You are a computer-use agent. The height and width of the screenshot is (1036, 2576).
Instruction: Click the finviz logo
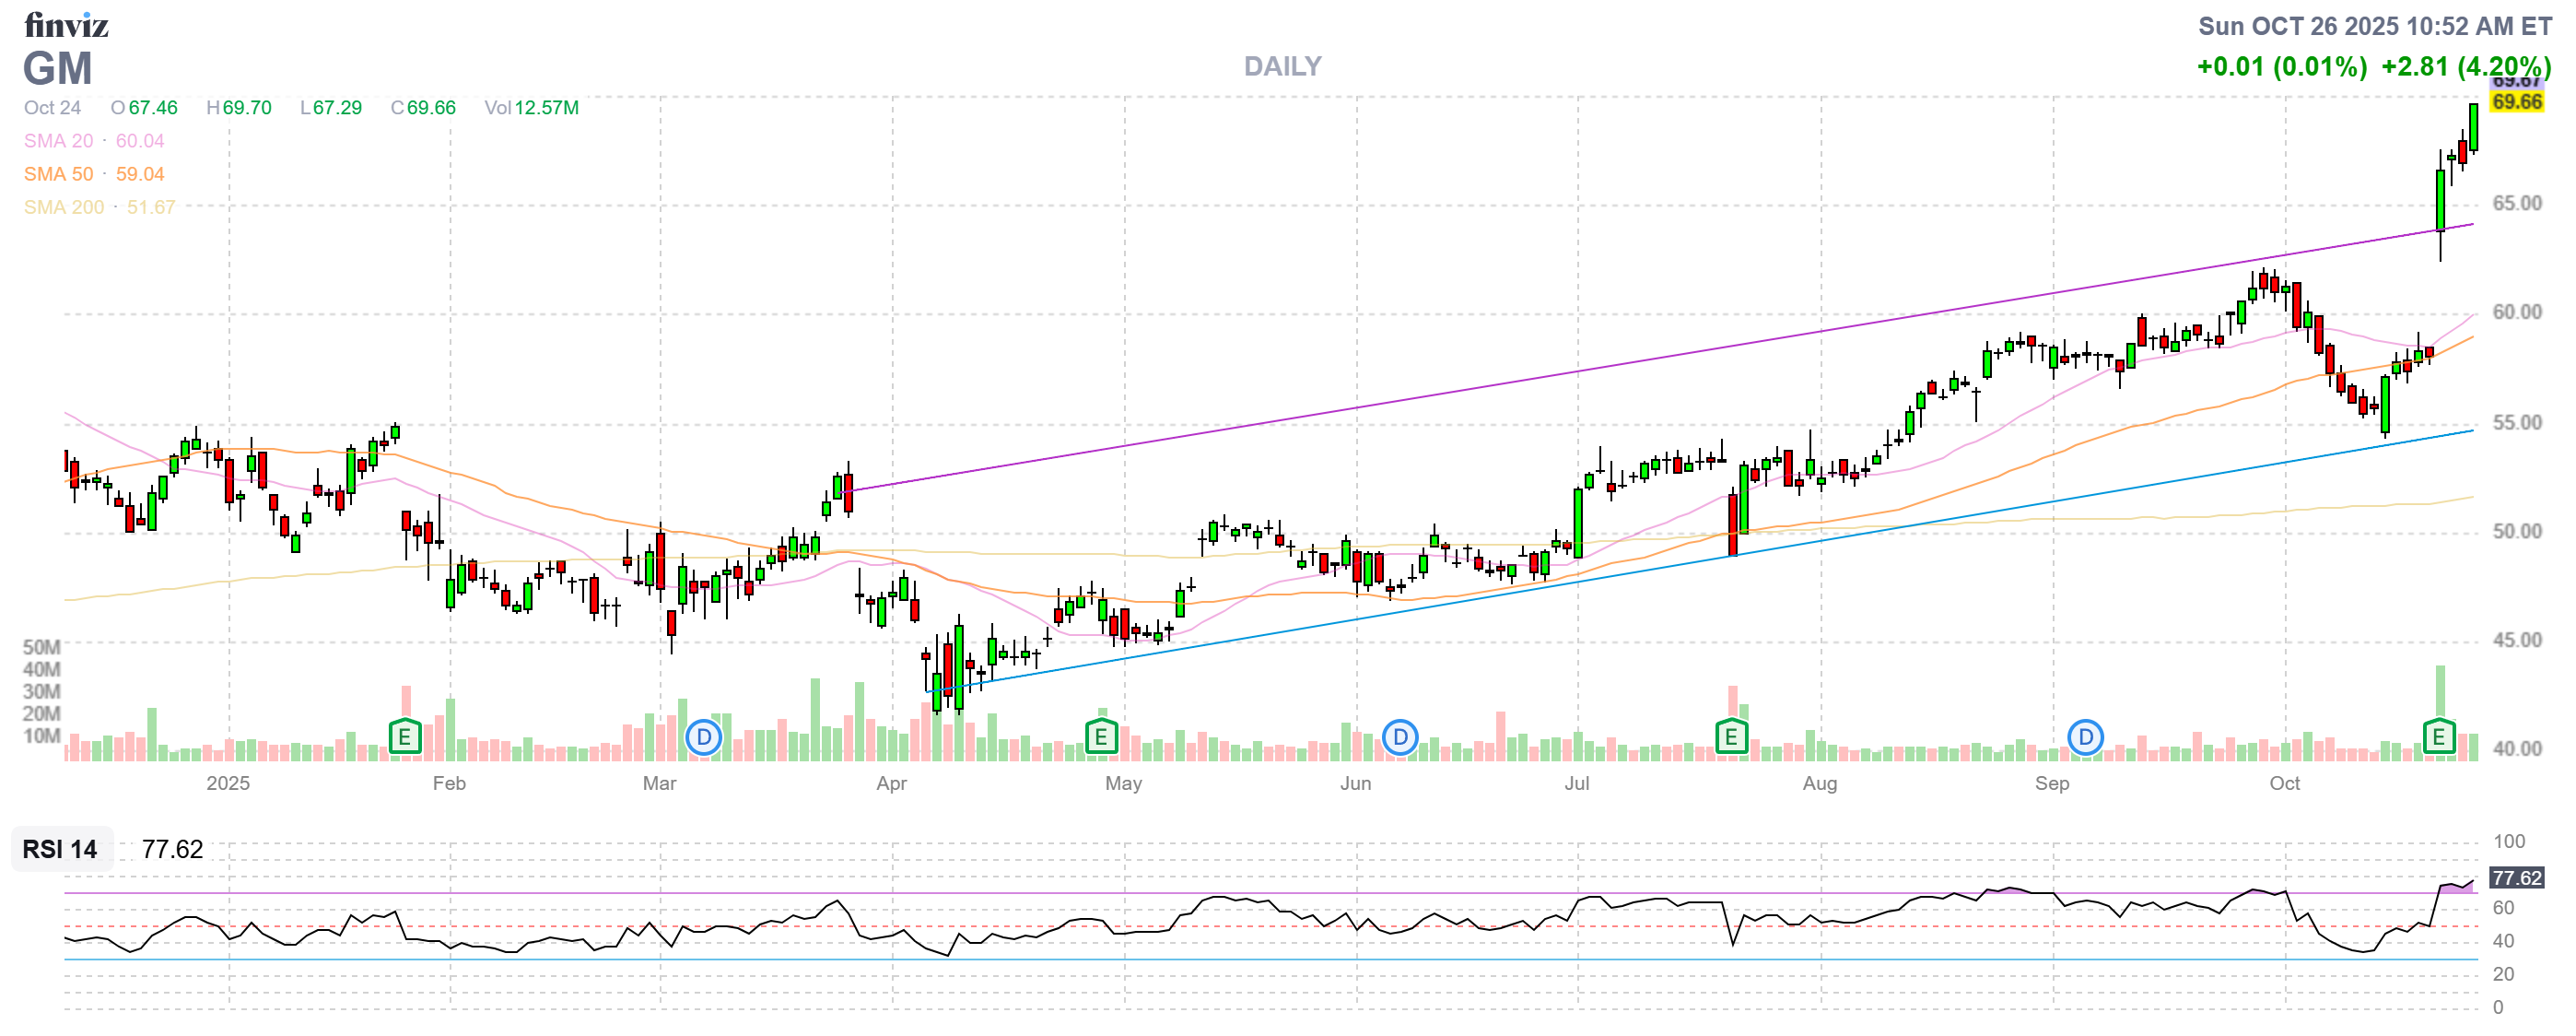click(66, 24)
